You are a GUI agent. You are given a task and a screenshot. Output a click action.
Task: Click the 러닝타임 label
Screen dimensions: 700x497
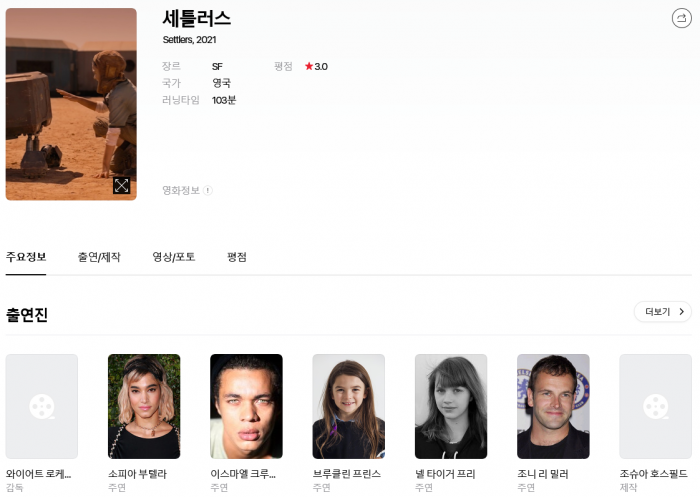coord(181,100)
